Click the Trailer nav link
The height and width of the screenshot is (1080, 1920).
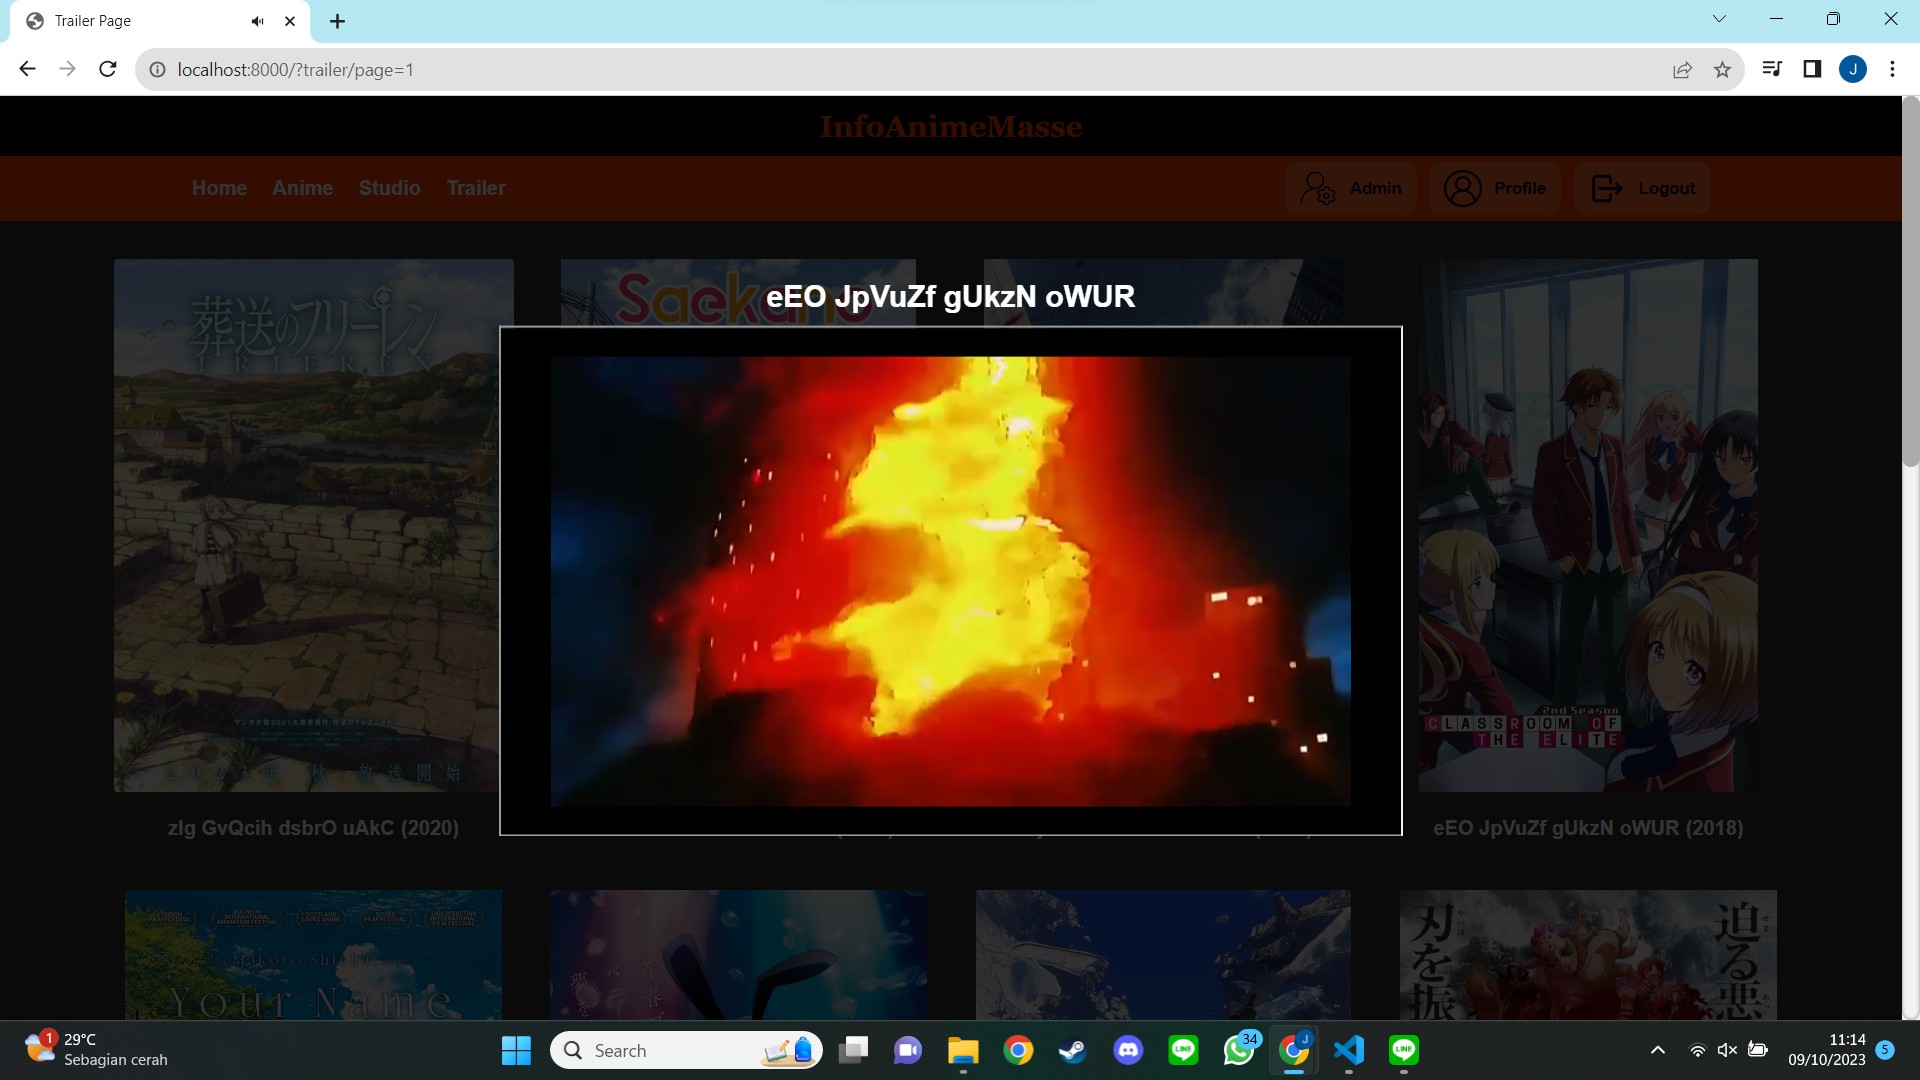tap(476, 188)
